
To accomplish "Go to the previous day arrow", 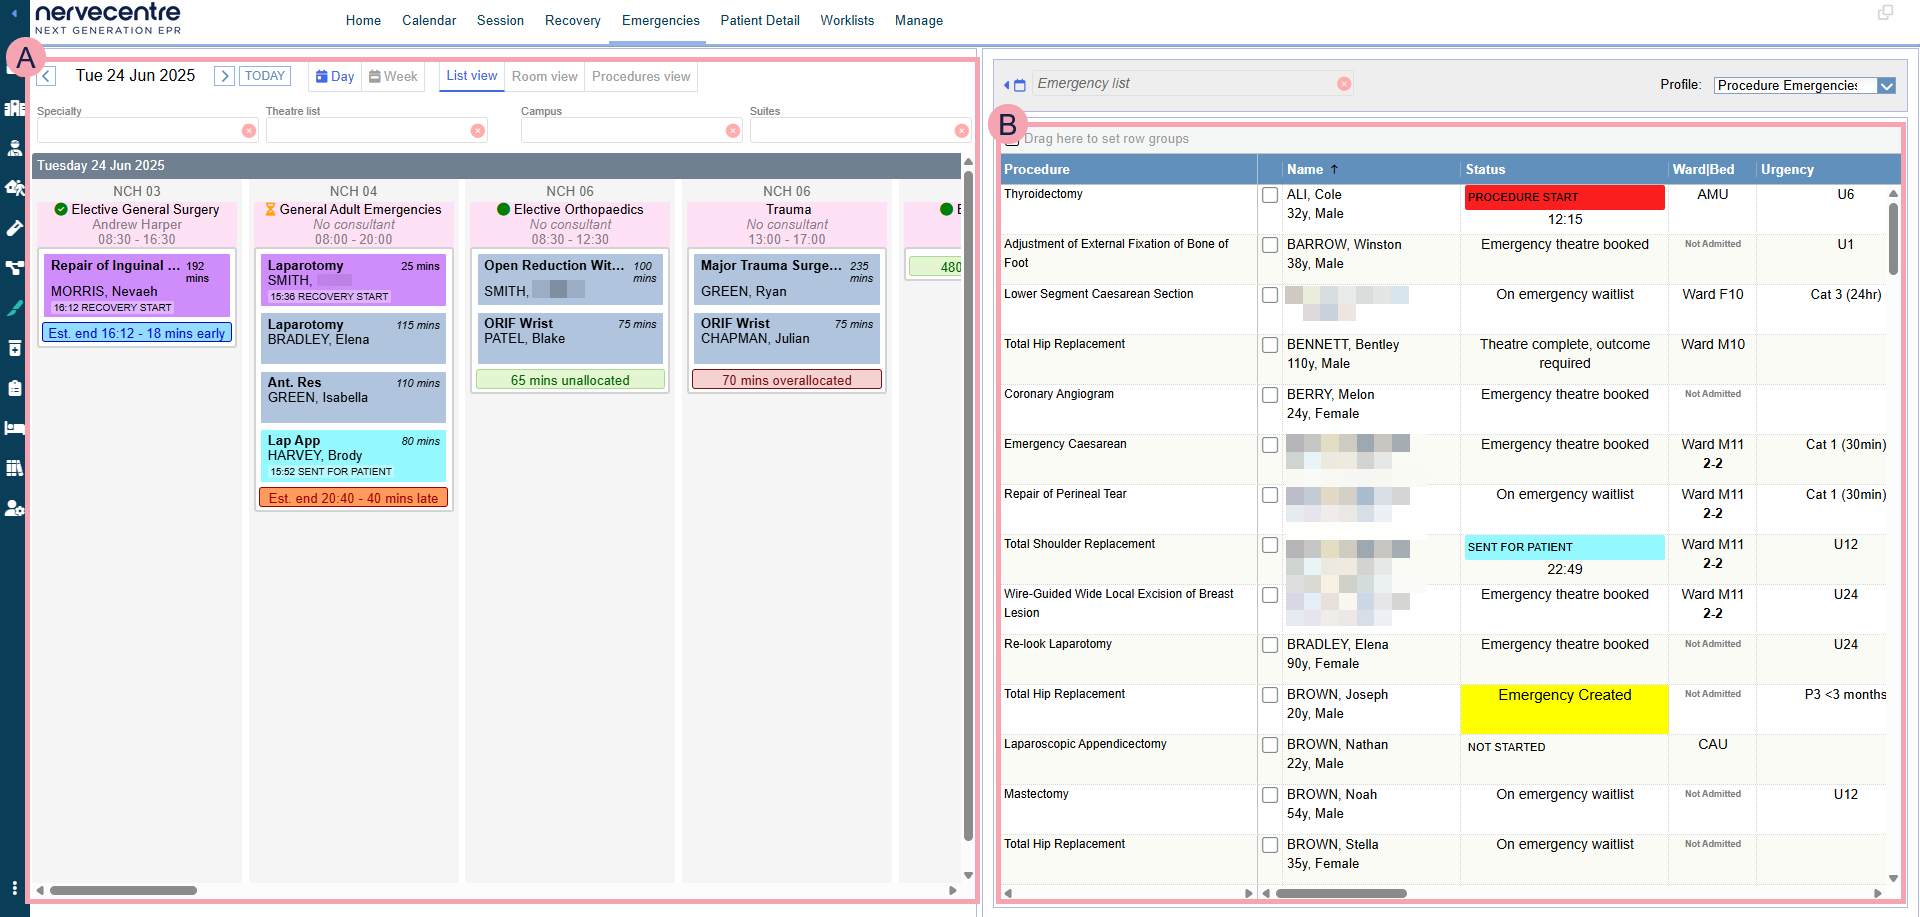I will click(47, 76).
